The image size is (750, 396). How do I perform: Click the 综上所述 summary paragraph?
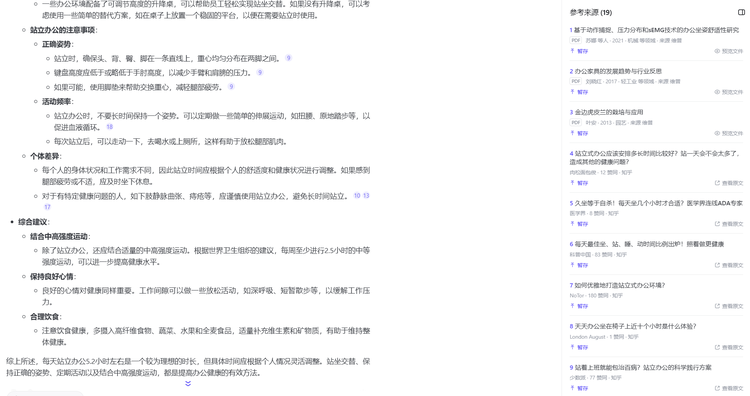tap(188, 367)
